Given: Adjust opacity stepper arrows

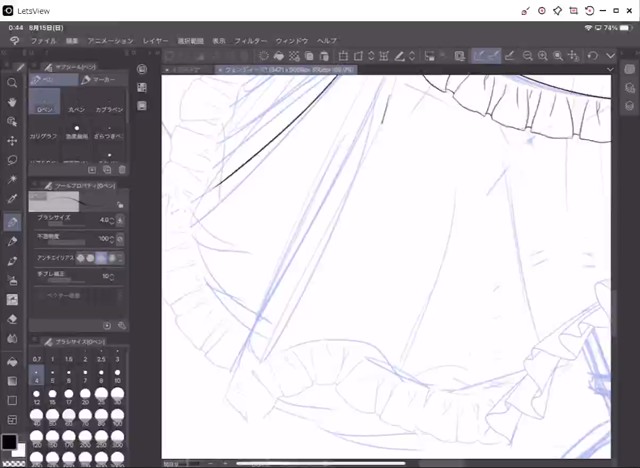Looking at the screenshot, I should pos(112,239).
